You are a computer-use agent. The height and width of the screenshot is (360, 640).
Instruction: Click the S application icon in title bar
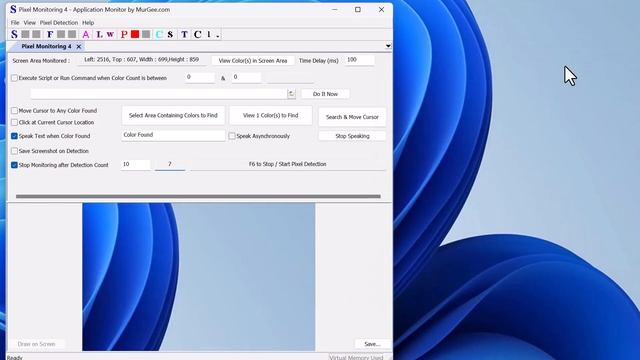pyautogui.click(x=13, y=9)
